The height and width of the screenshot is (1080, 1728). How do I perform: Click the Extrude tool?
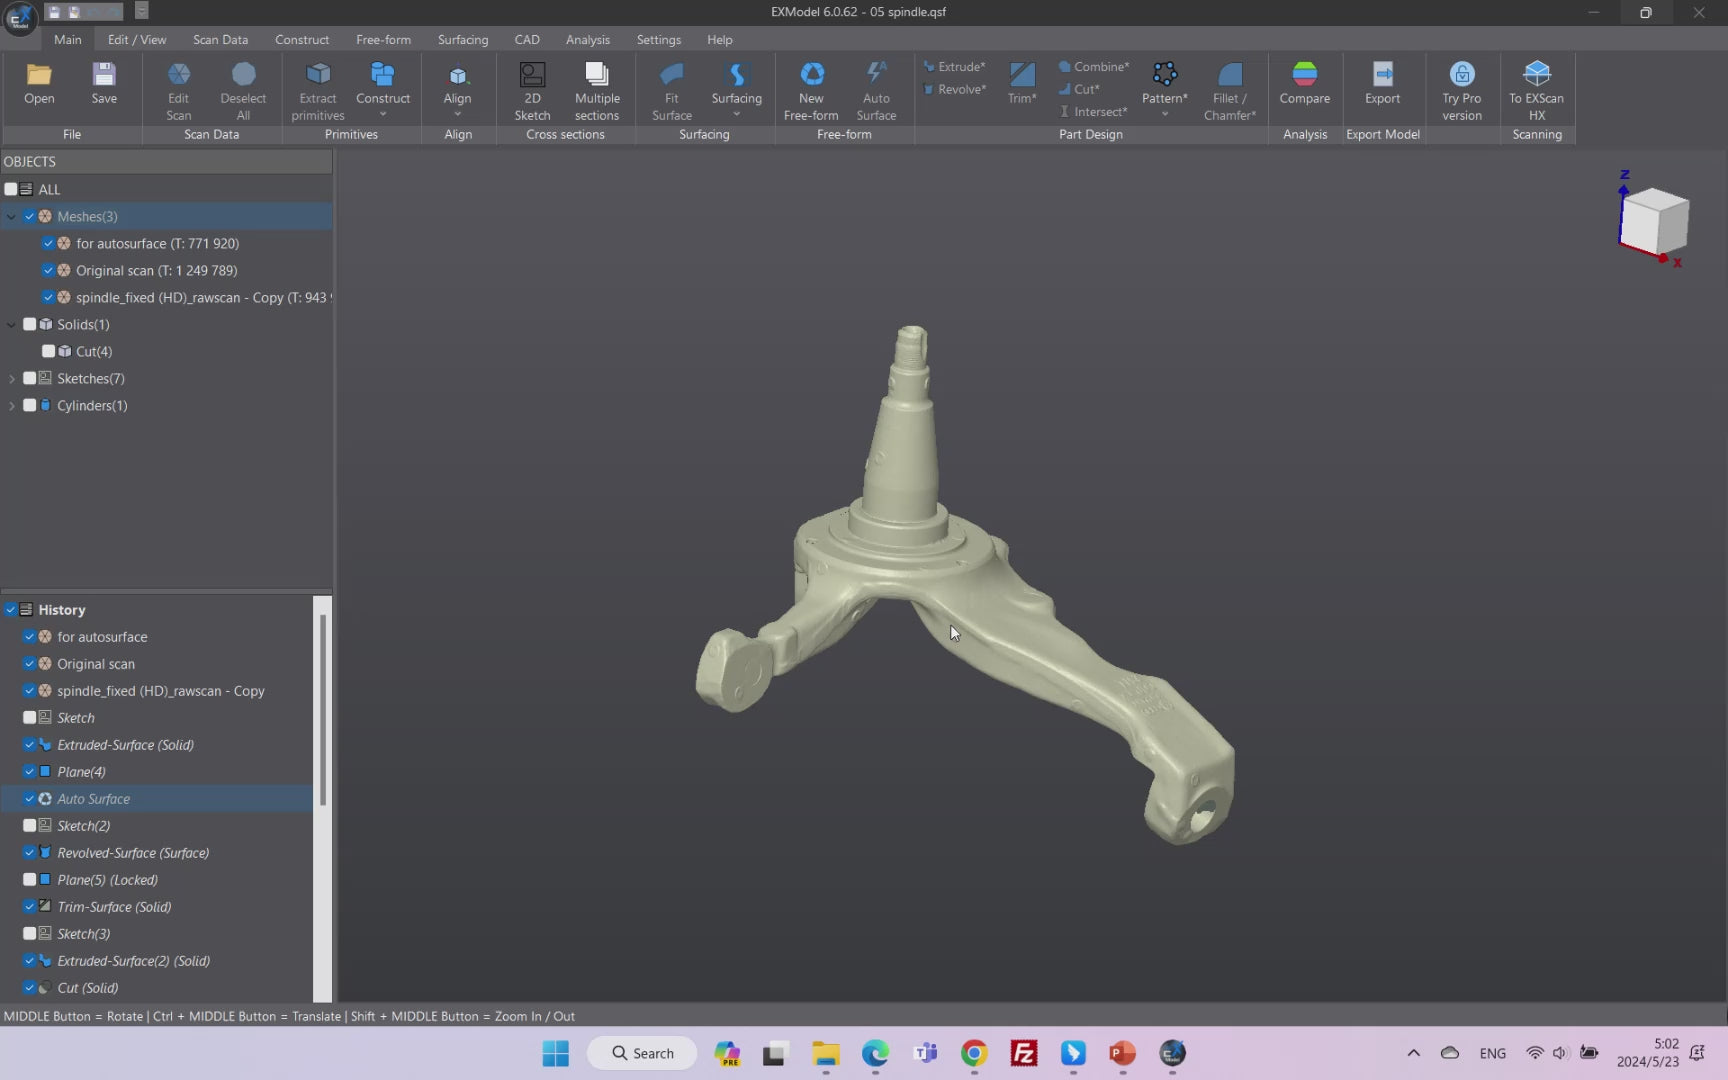click(x=954, y=67)
